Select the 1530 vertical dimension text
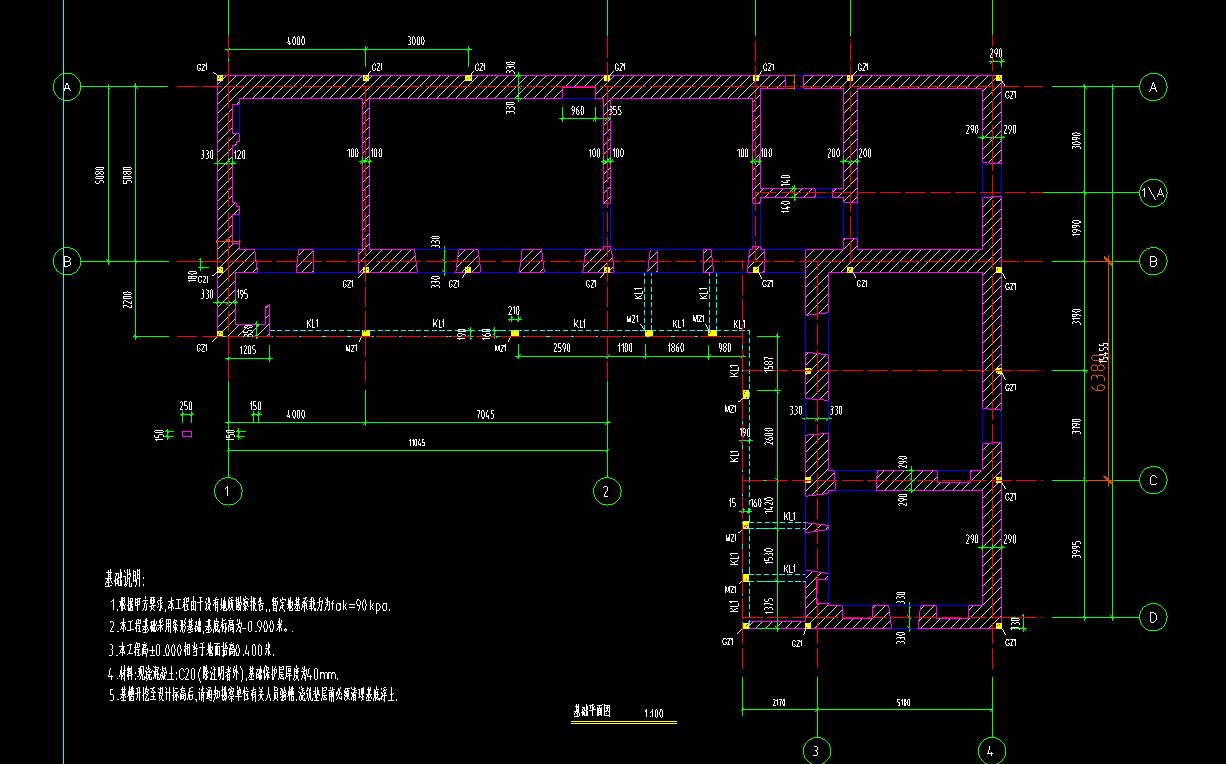Image resolution: width=1226 pixels, height=764 pixels. [x=768, y=556]
